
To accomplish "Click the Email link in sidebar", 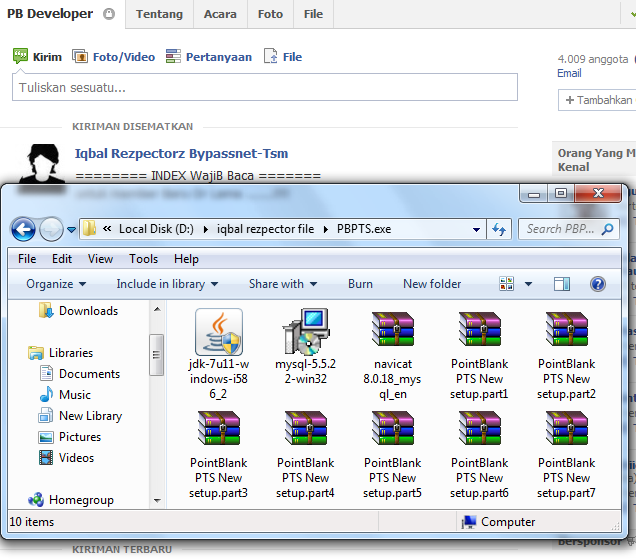I will pos(569,73).
